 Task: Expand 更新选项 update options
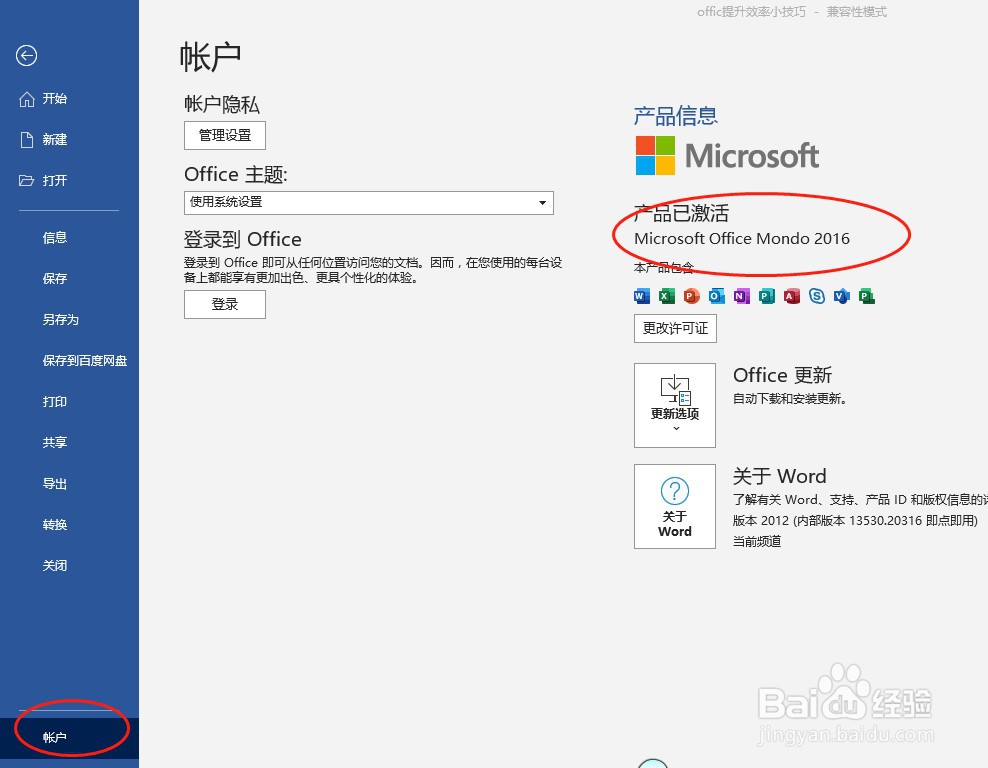coord(675,405)
